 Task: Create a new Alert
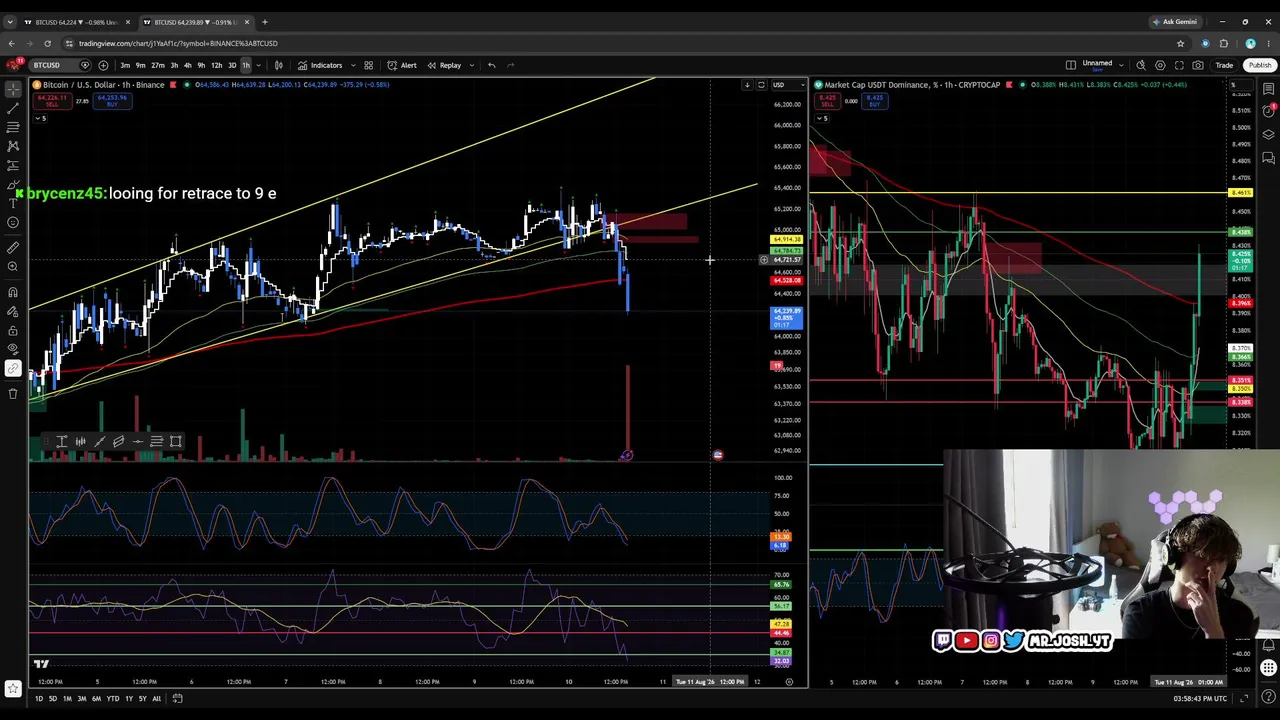402,65
